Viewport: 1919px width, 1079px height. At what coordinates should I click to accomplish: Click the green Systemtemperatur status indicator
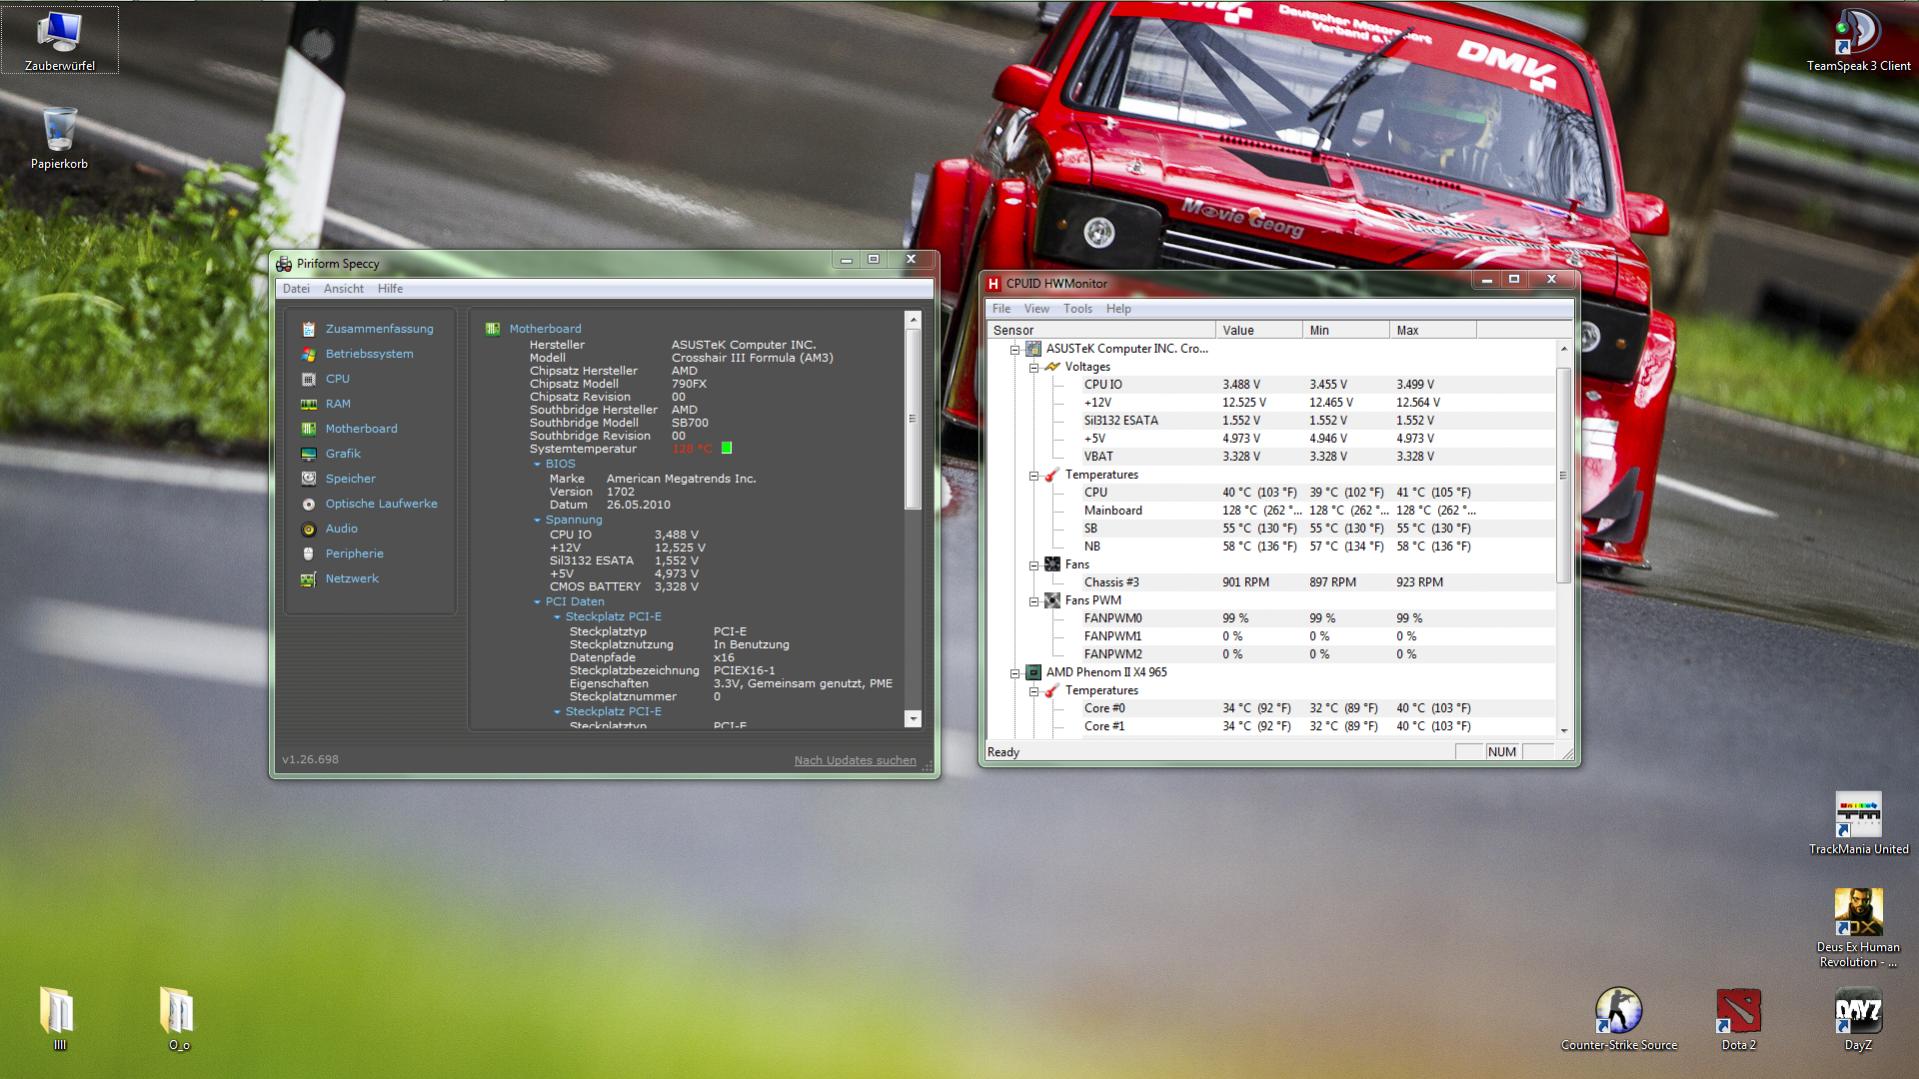coord(727,449)
